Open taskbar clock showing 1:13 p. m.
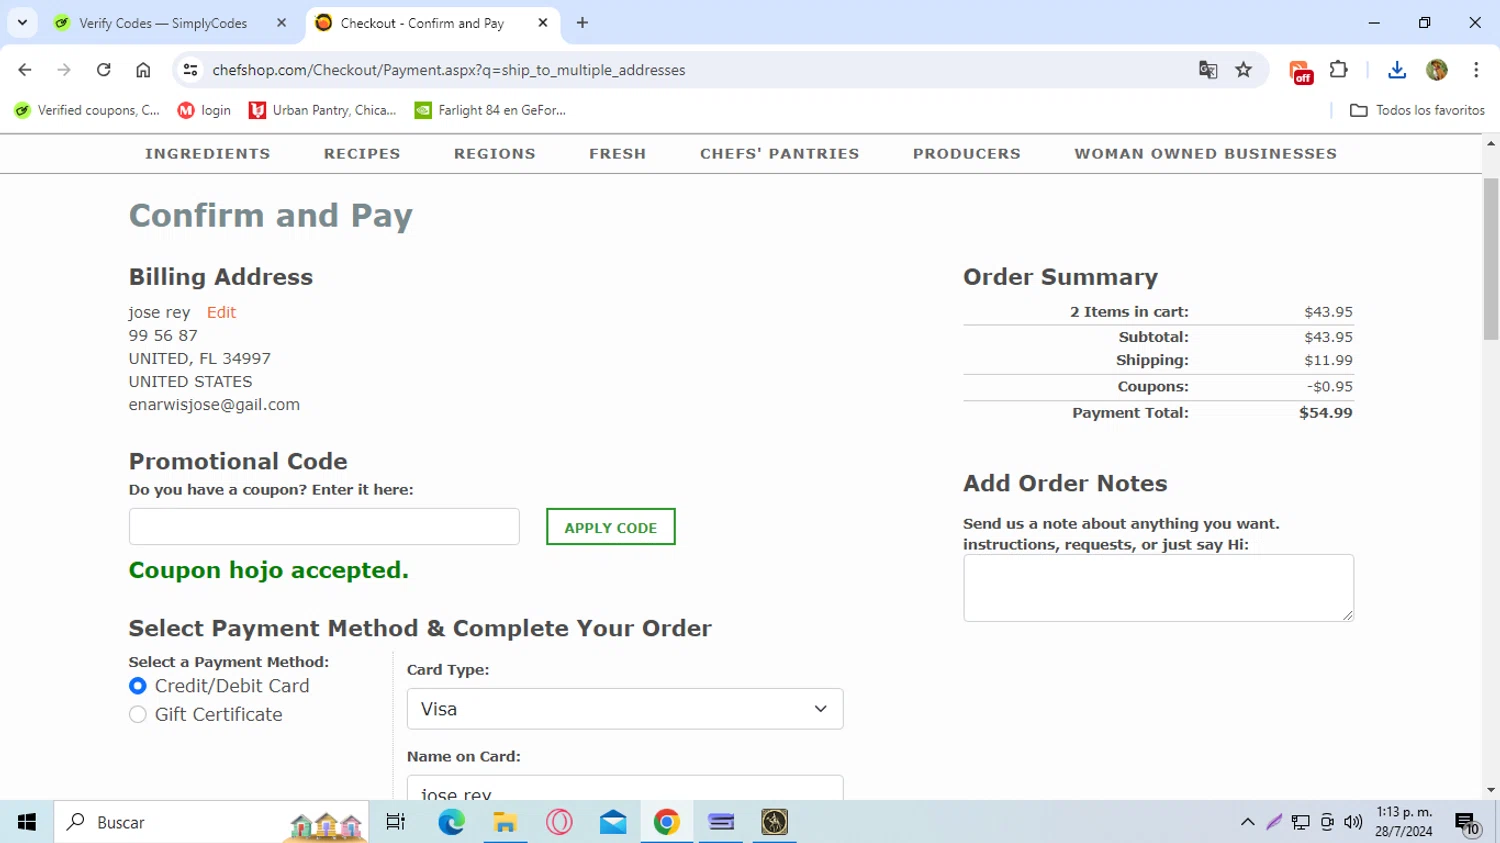This screenshot has width=1500, height=843. pos(1404,822)
